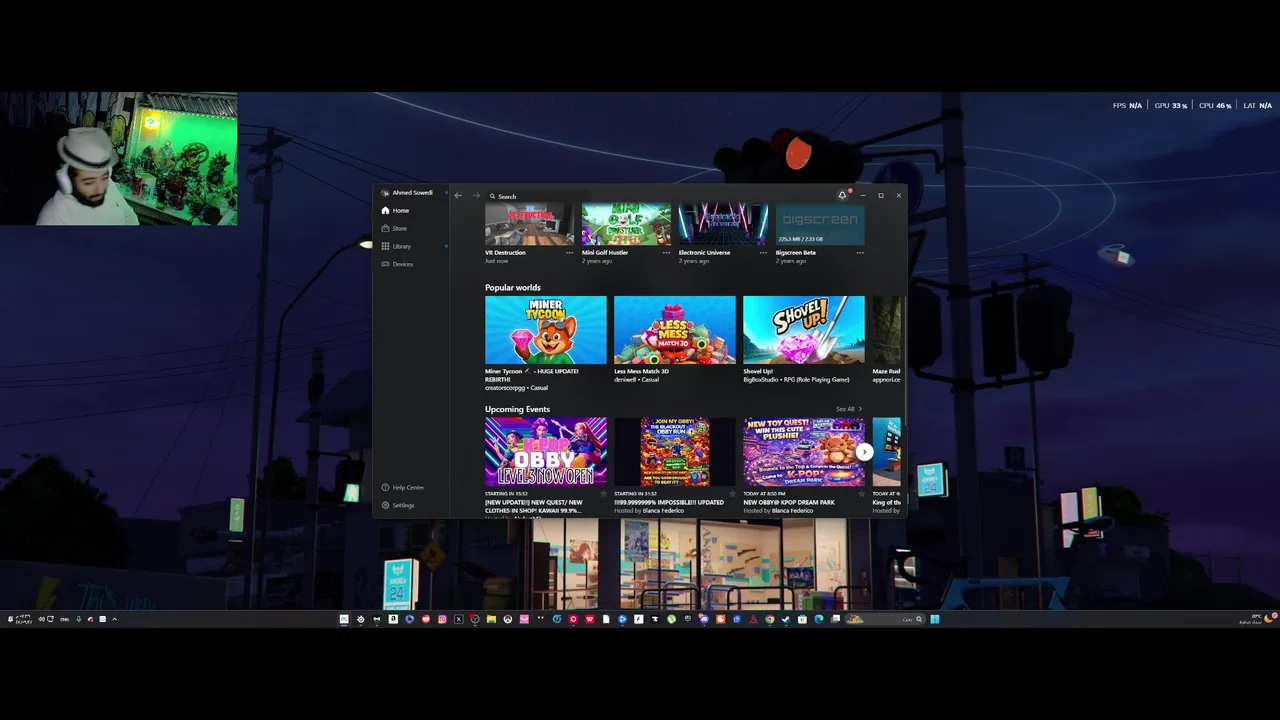Image resolution: width=1280 pixels, height=720 pixels.
Task: Click the Upcoming Events heading
Action: (517, 409)
